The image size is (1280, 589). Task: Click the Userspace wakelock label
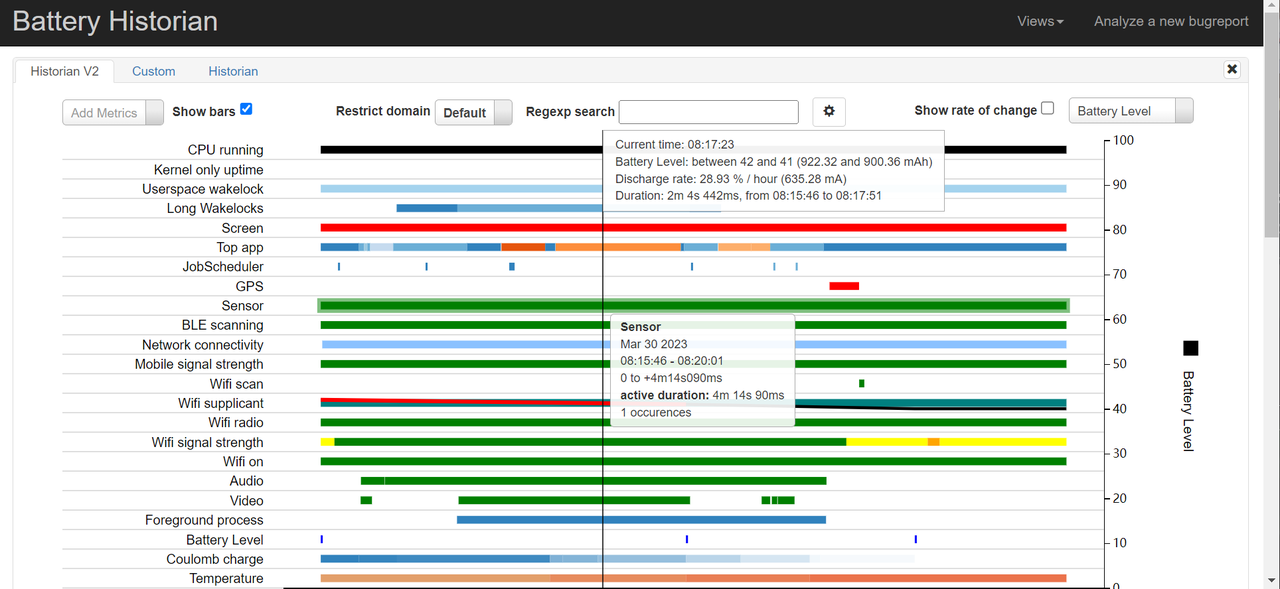(x=203, y=189)
